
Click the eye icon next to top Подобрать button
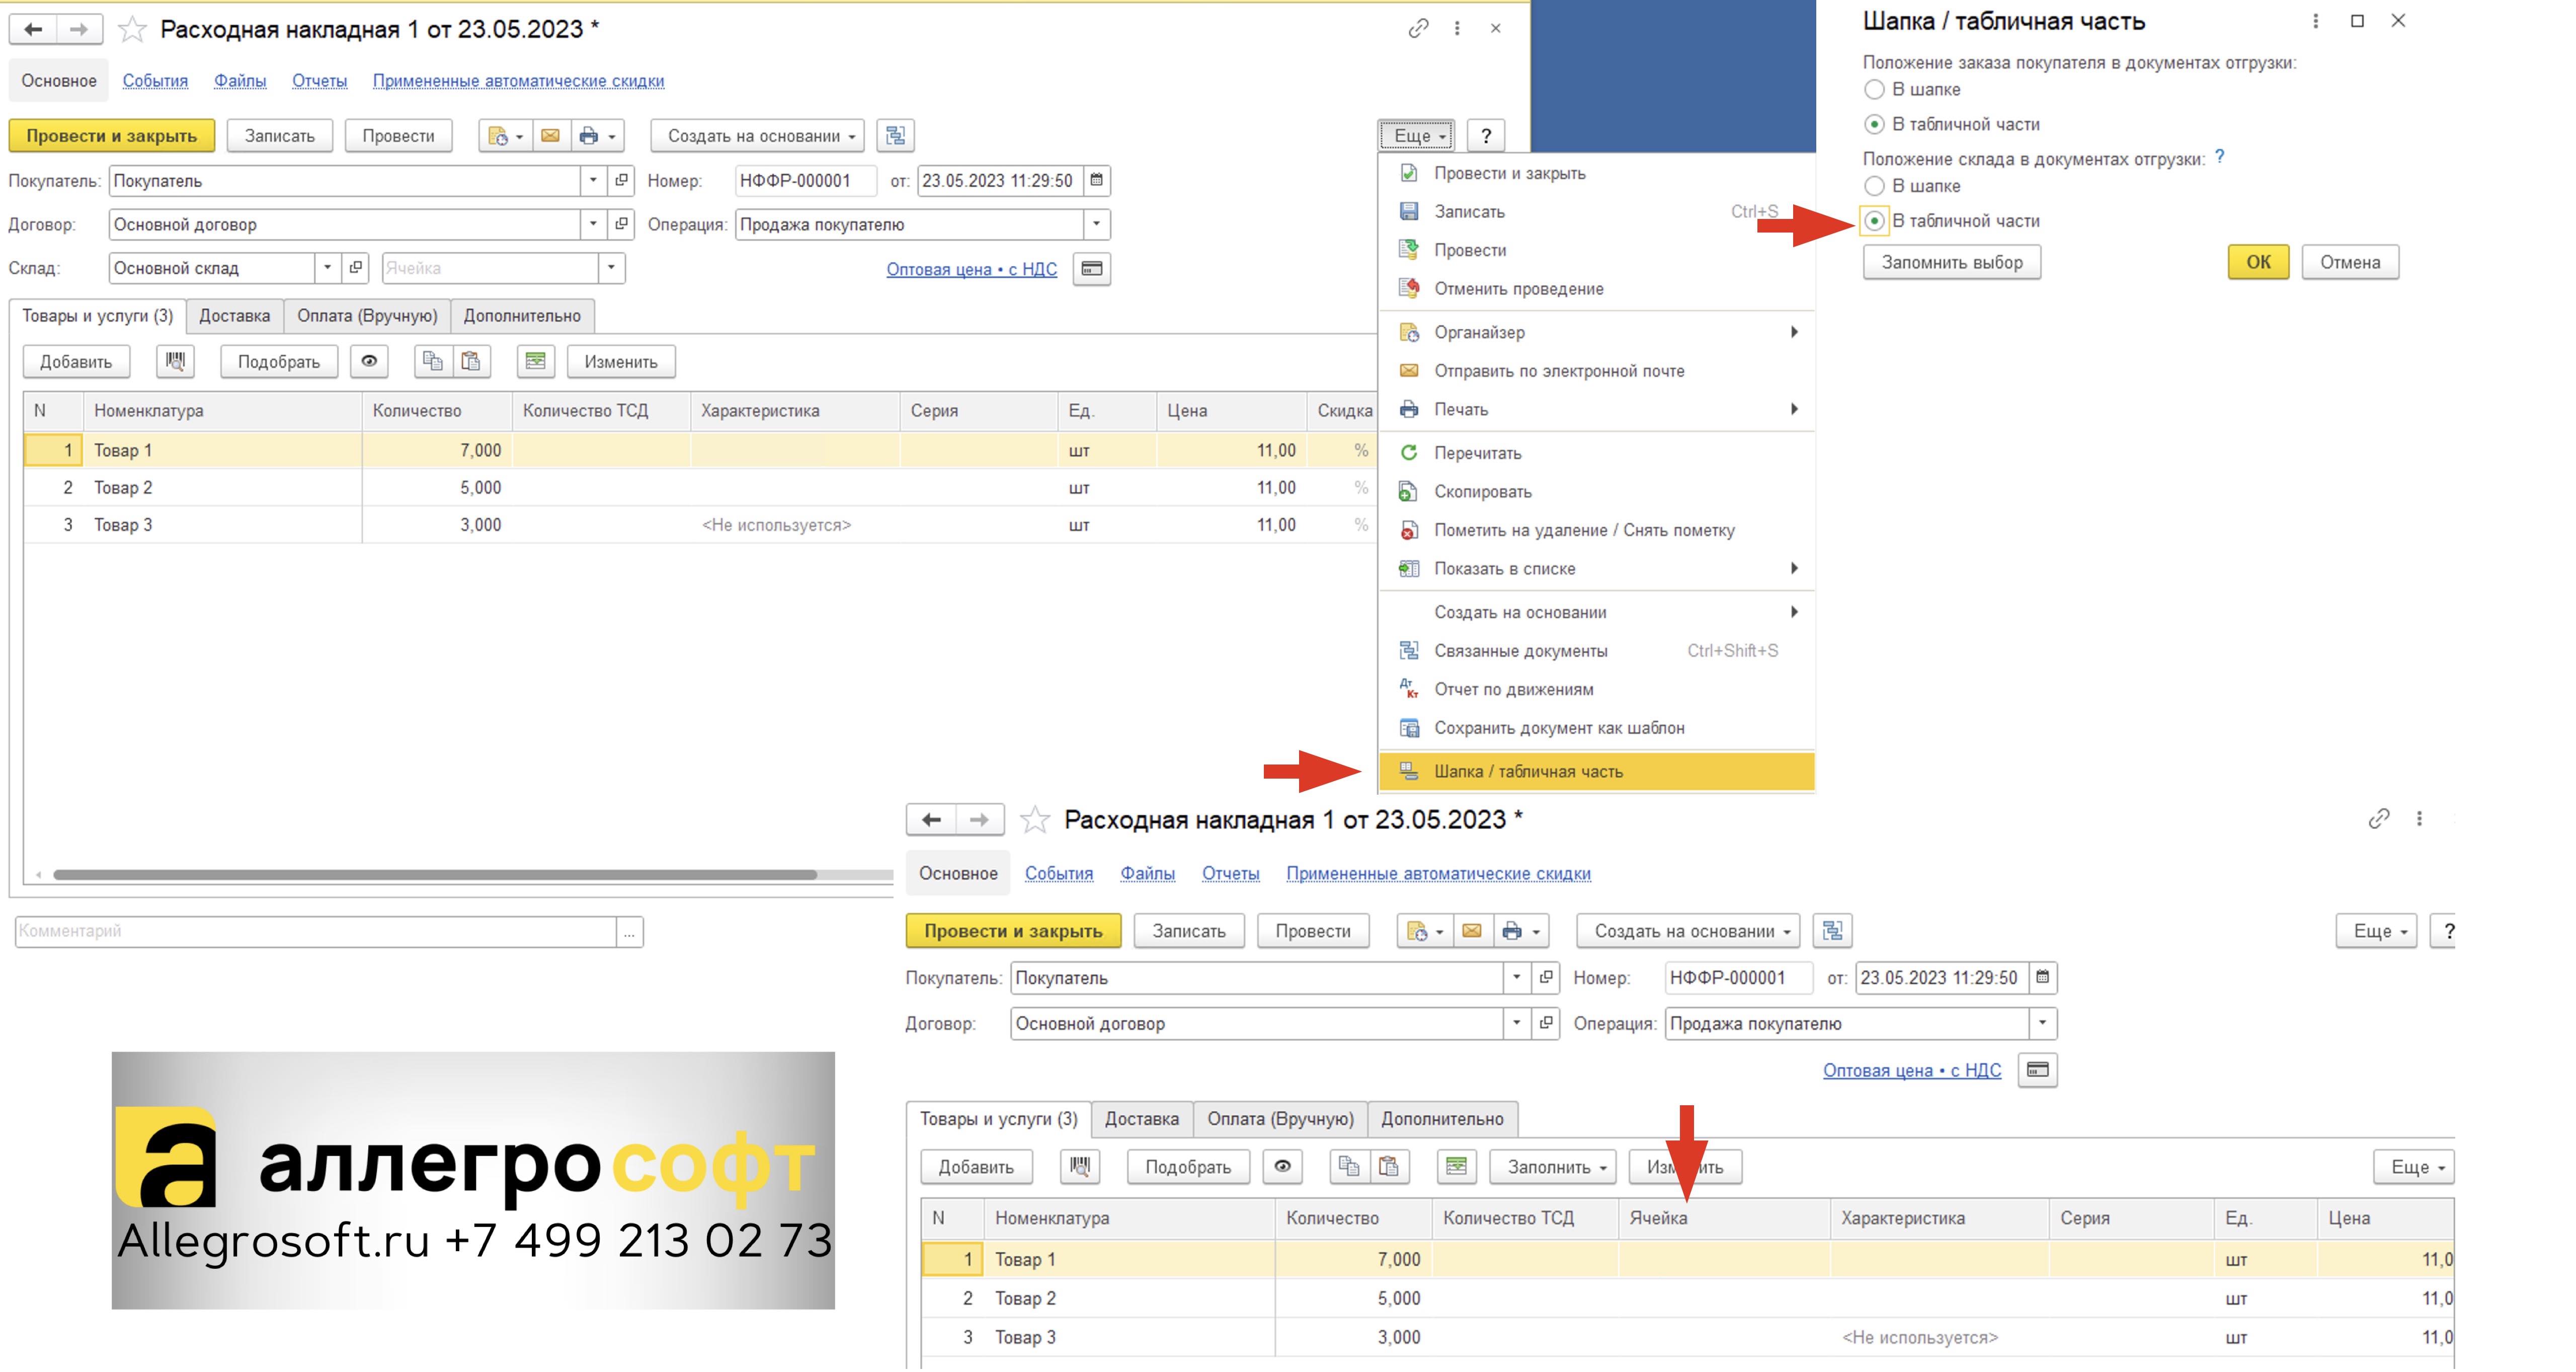369,361
